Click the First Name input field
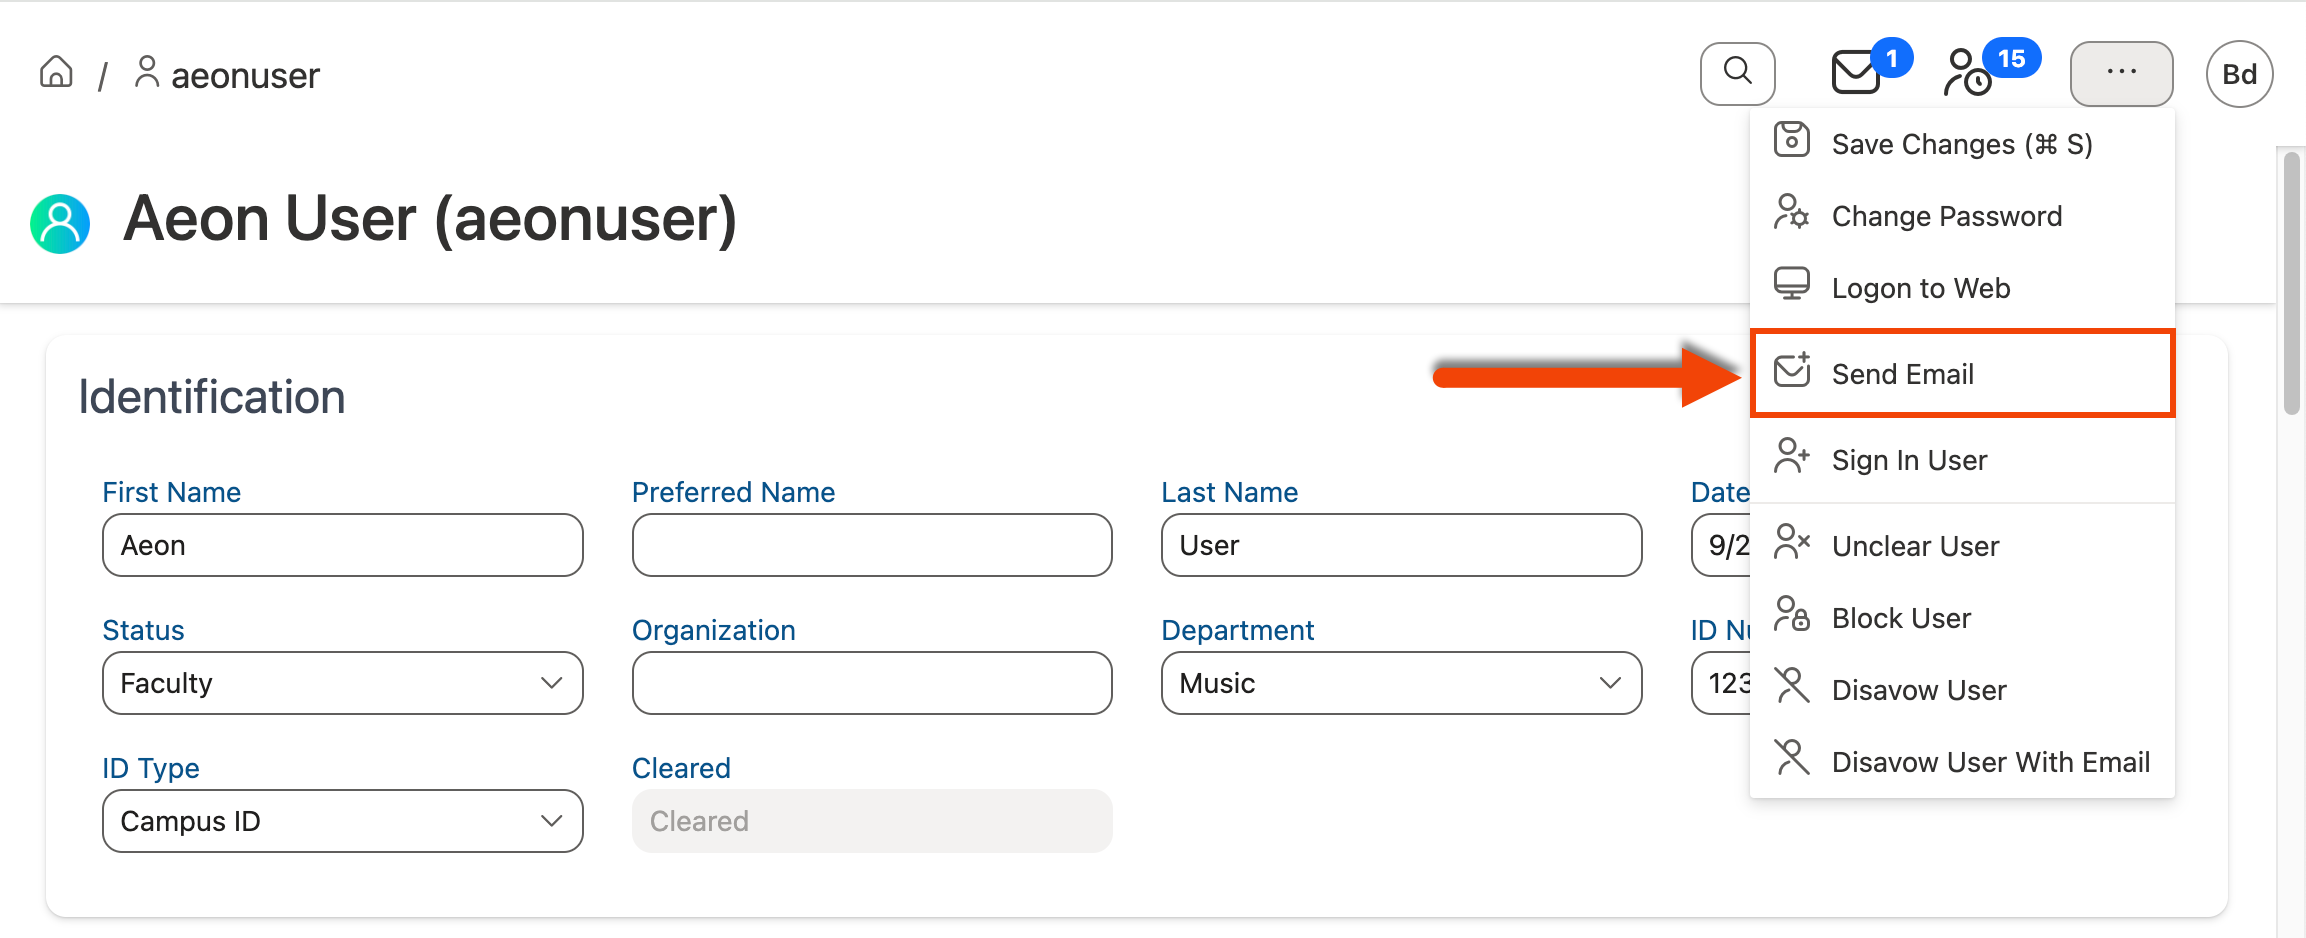The image size is (2306, 938). [x=342, y=545]
